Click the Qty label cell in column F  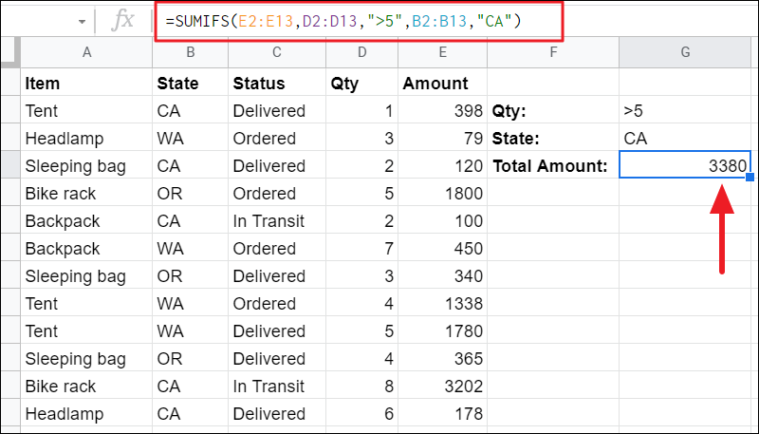[x=552, y=111]
